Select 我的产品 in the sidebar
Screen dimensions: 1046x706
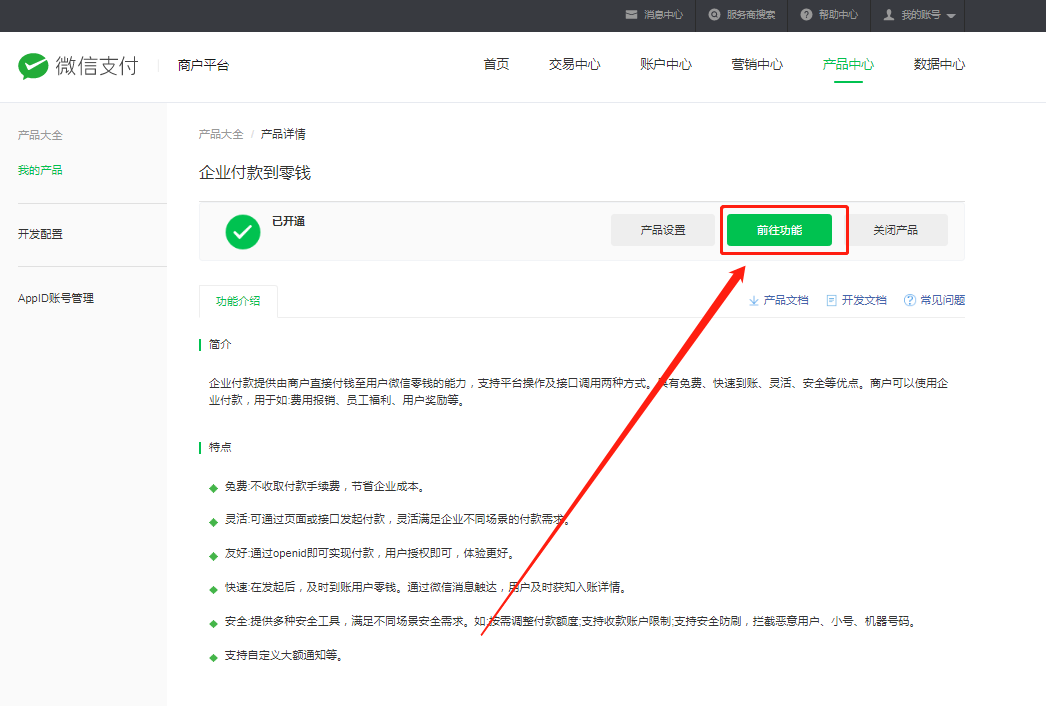point(40,170)
